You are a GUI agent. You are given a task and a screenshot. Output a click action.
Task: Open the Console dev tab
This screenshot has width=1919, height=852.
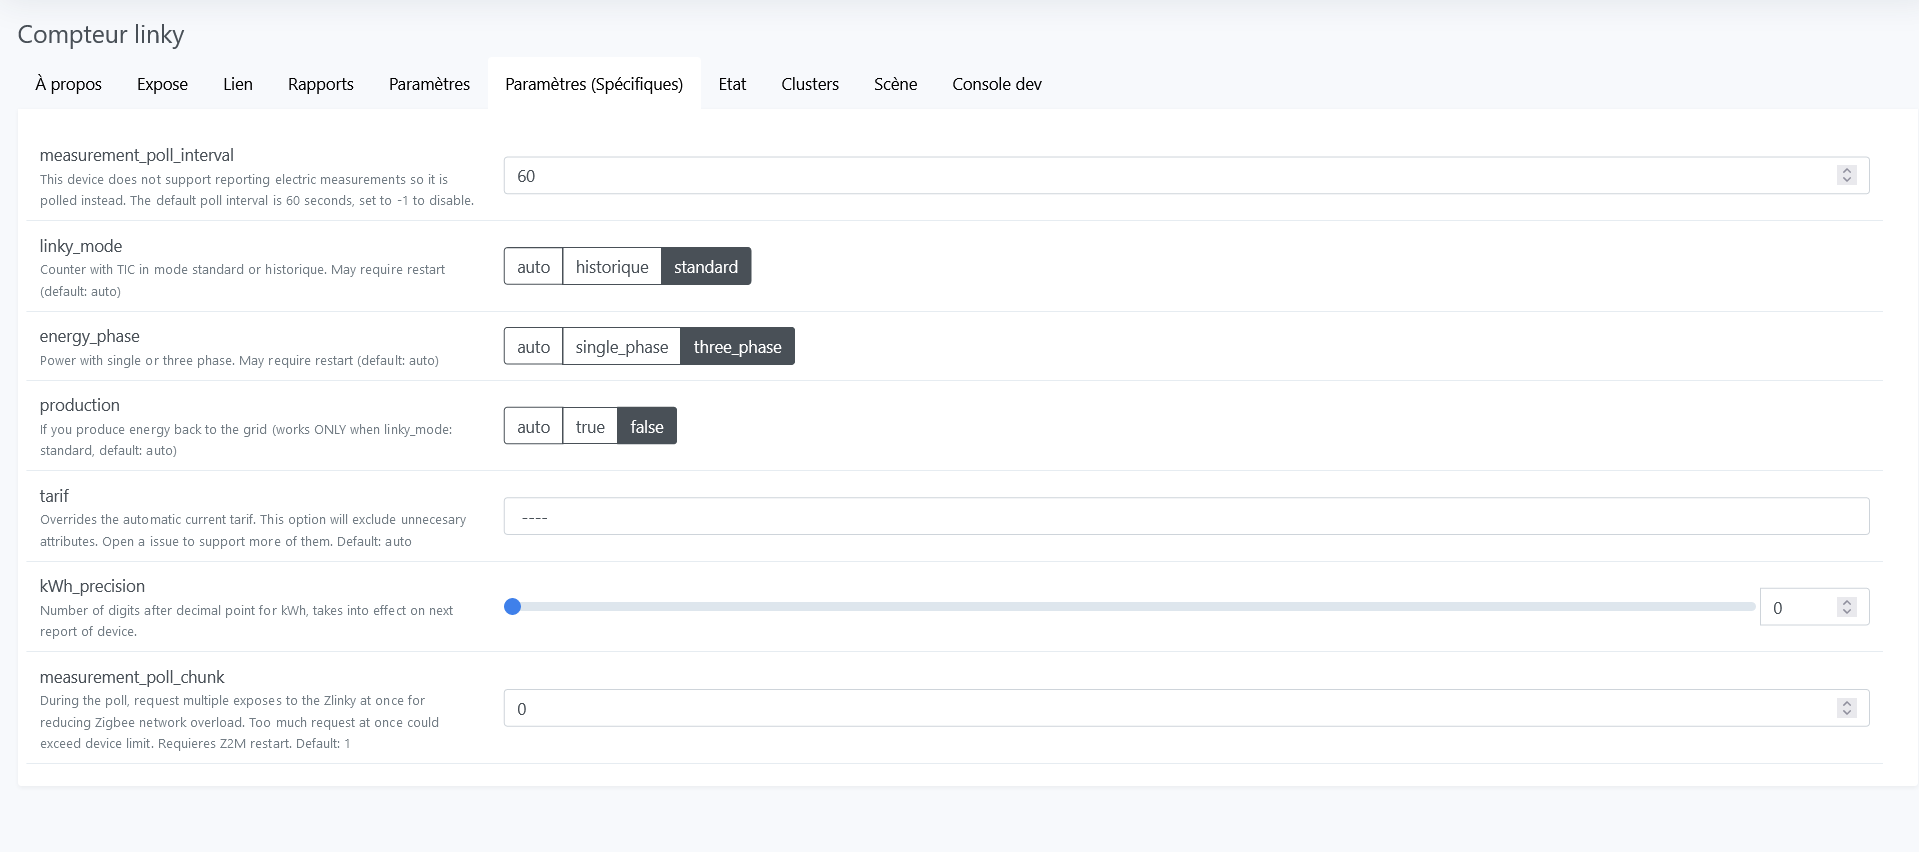(996, 84)
